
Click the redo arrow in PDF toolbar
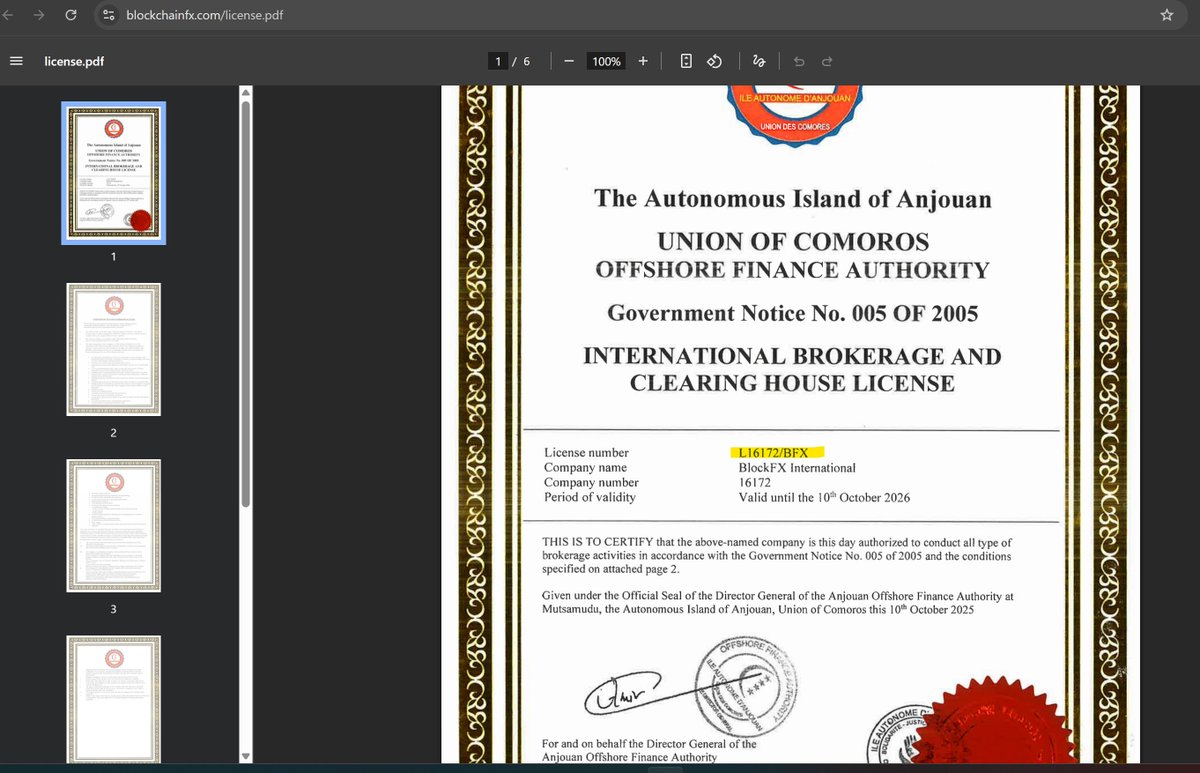[827, 61]
